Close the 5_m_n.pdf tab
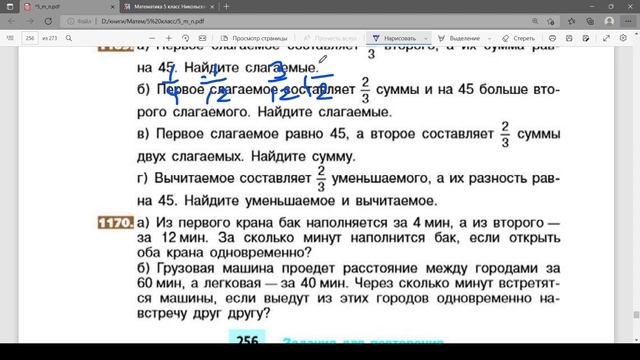This screenshot has height=360, width=640. pyautogui.click(x=113, y=7)
